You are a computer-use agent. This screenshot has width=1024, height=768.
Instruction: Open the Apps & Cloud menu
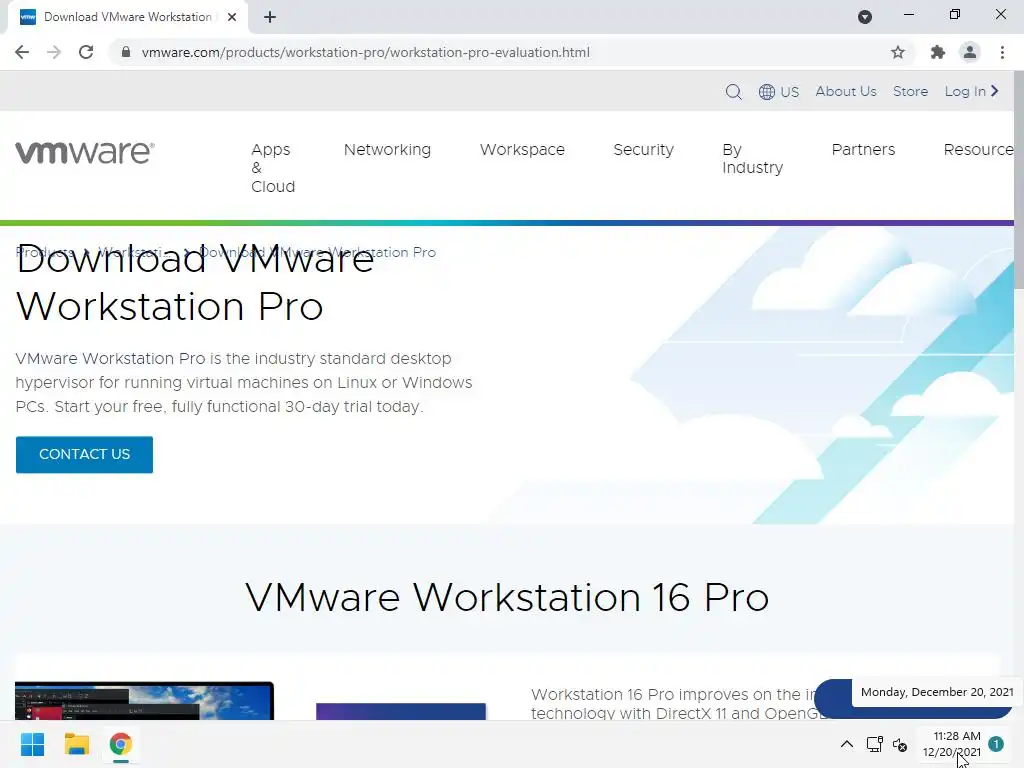click(x=273, y=168)
